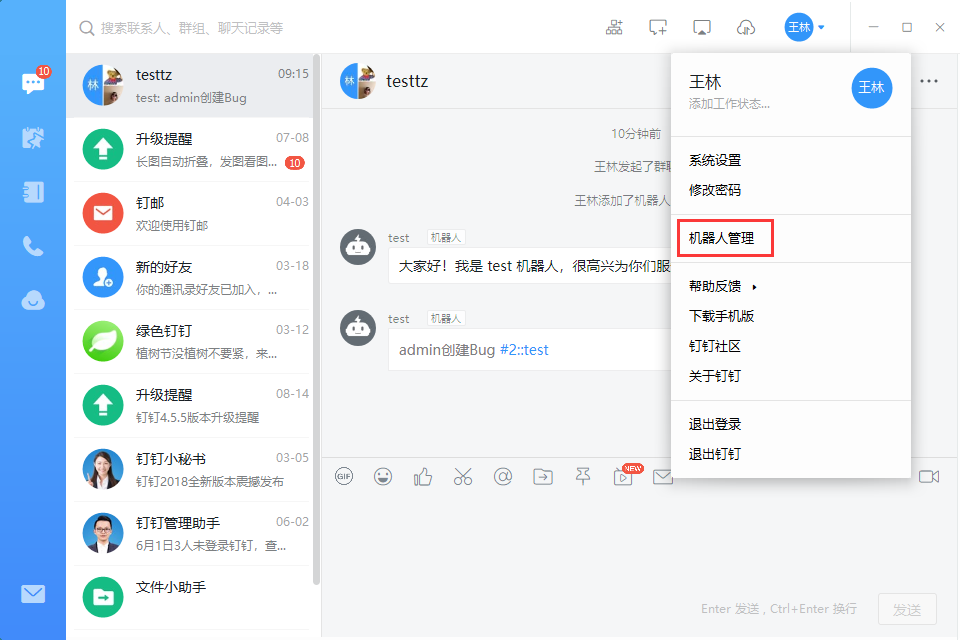Click 添加工作状态 under the name 王林
Viewport: 960px width, 640px height.
coord(729,104)
